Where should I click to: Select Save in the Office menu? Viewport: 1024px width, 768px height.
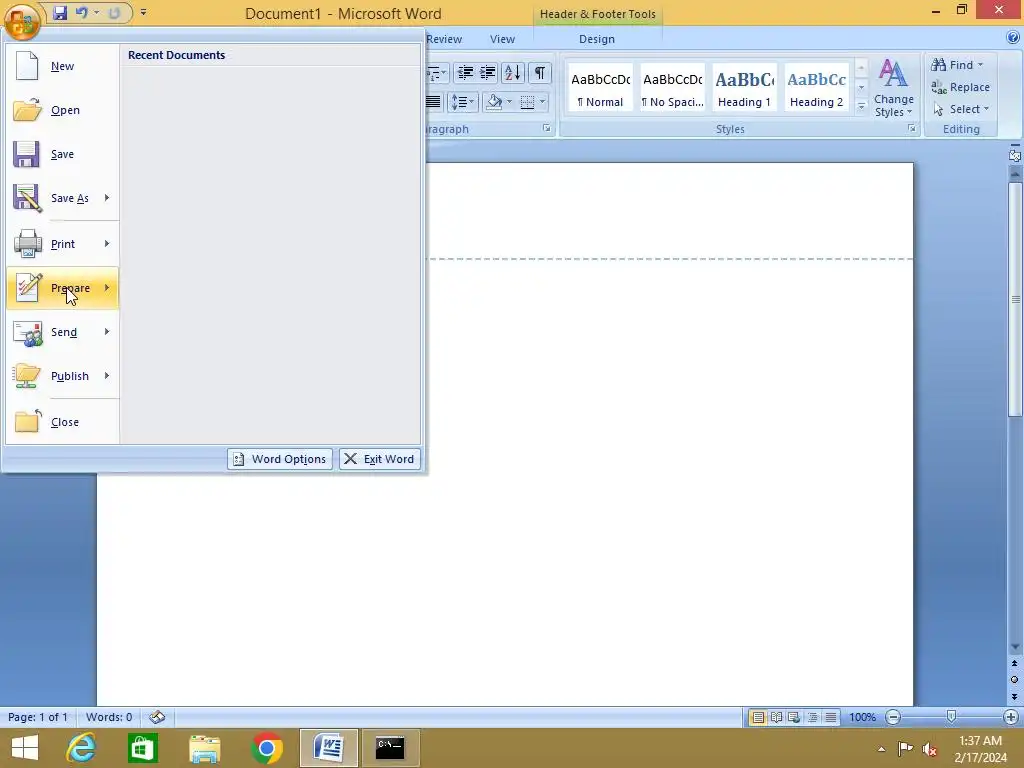pos(63,154)
